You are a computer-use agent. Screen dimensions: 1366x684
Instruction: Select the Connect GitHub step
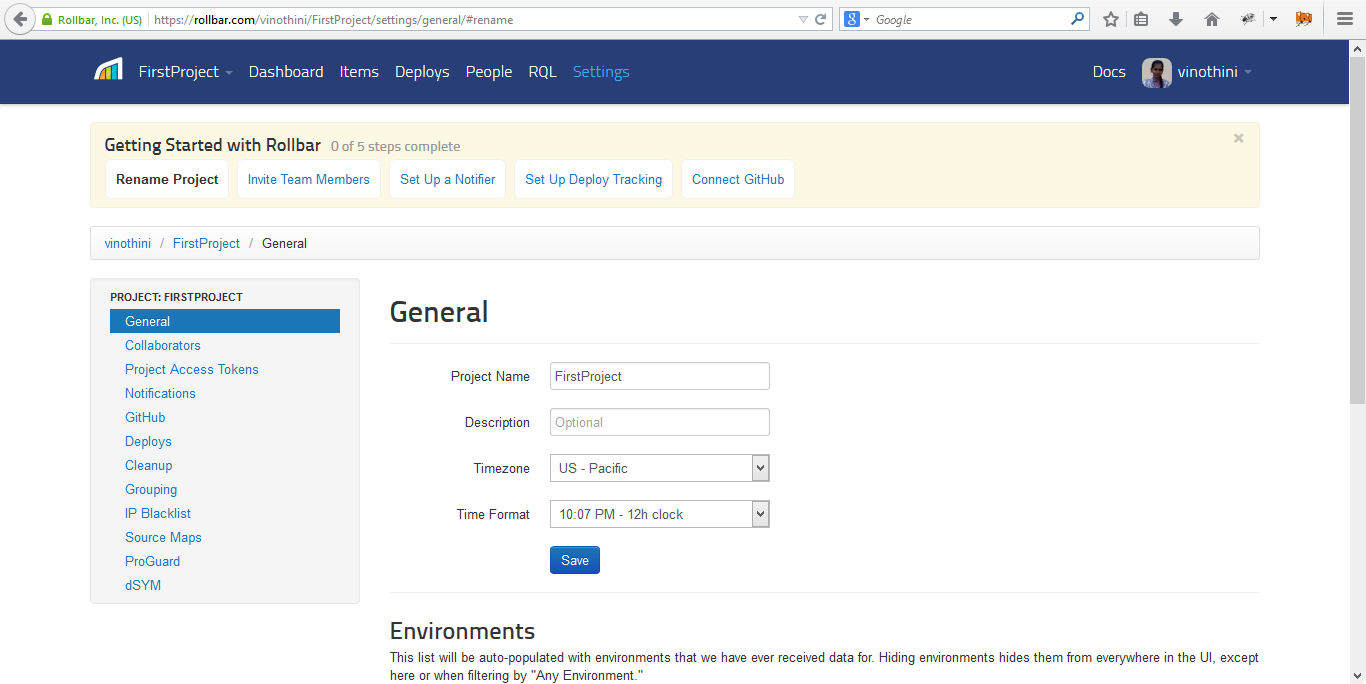738,179
